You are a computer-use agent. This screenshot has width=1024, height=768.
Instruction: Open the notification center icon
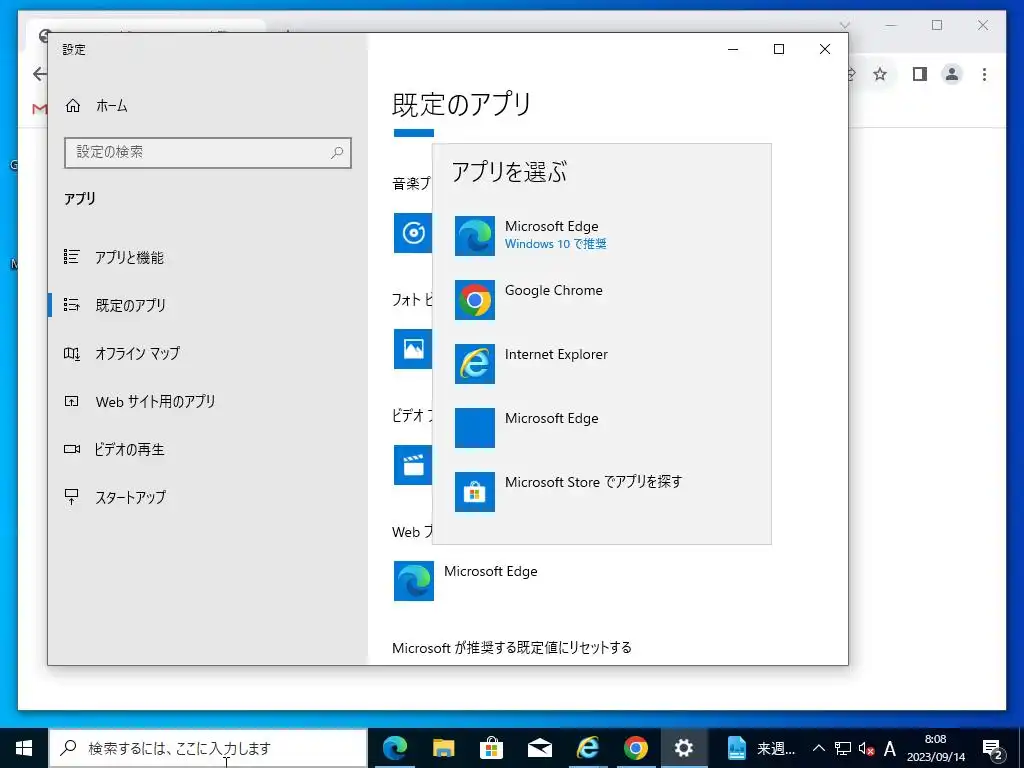click(x=992, y=748)
